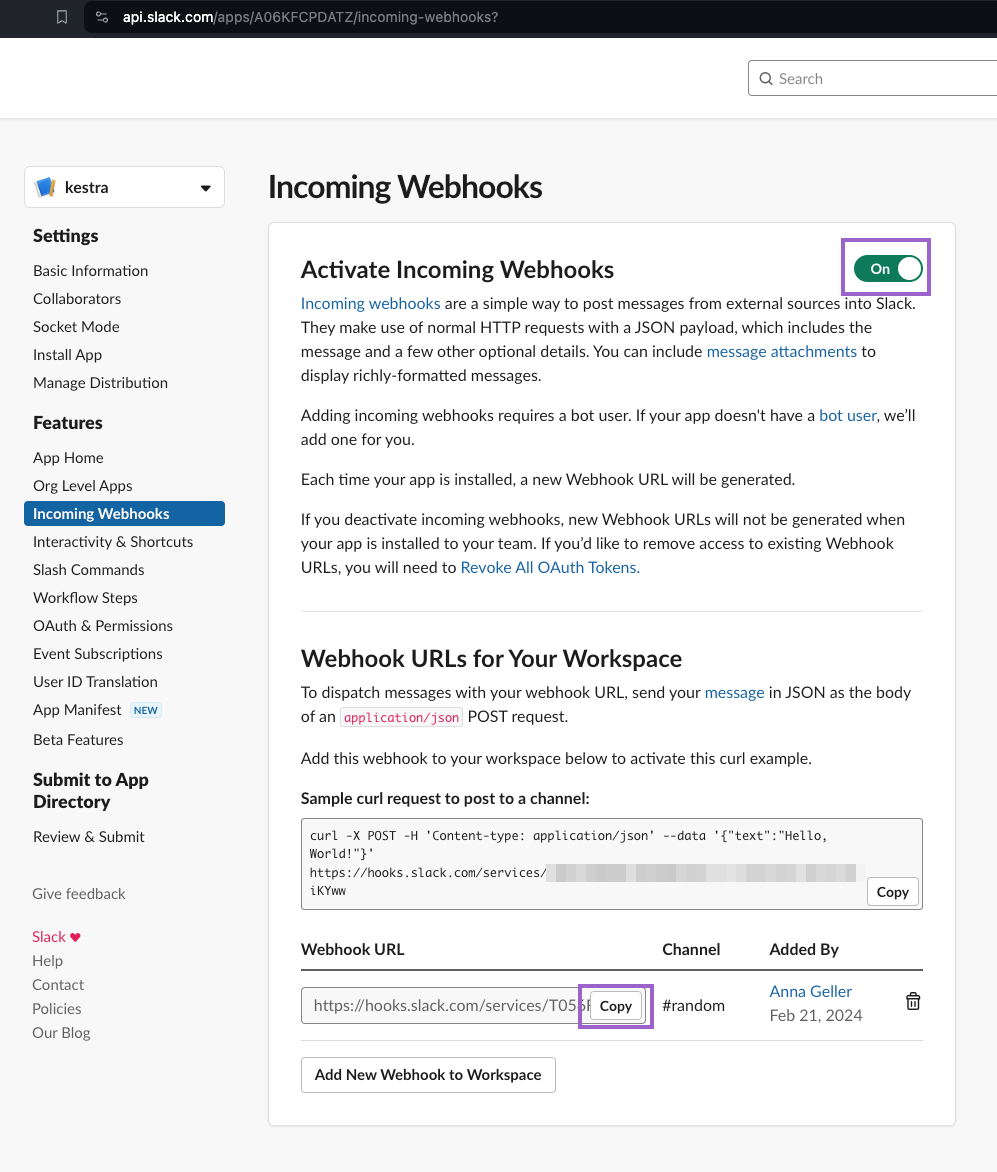Click the Anna Geller user link
This screenshot has width=997, height=1172.
pos(810,991)
